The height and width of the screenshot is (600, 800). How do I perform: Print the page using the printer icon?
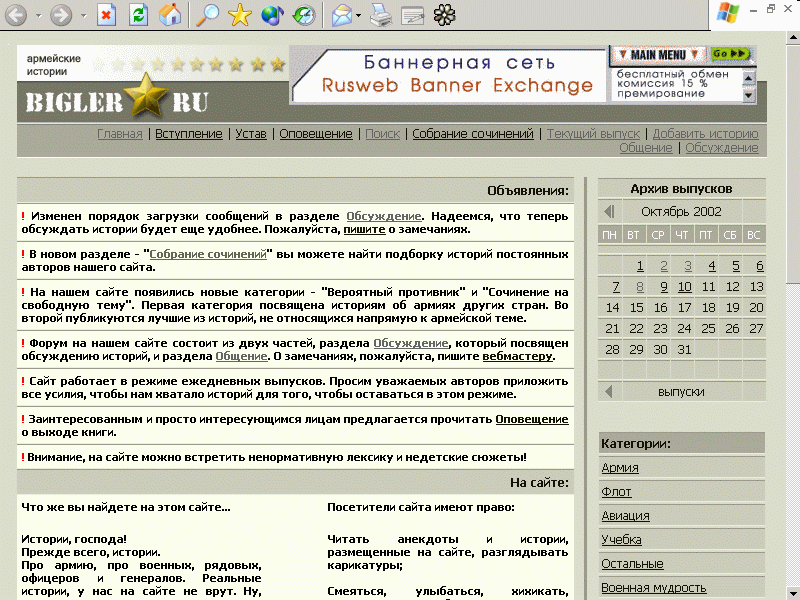tap(381, 15)
